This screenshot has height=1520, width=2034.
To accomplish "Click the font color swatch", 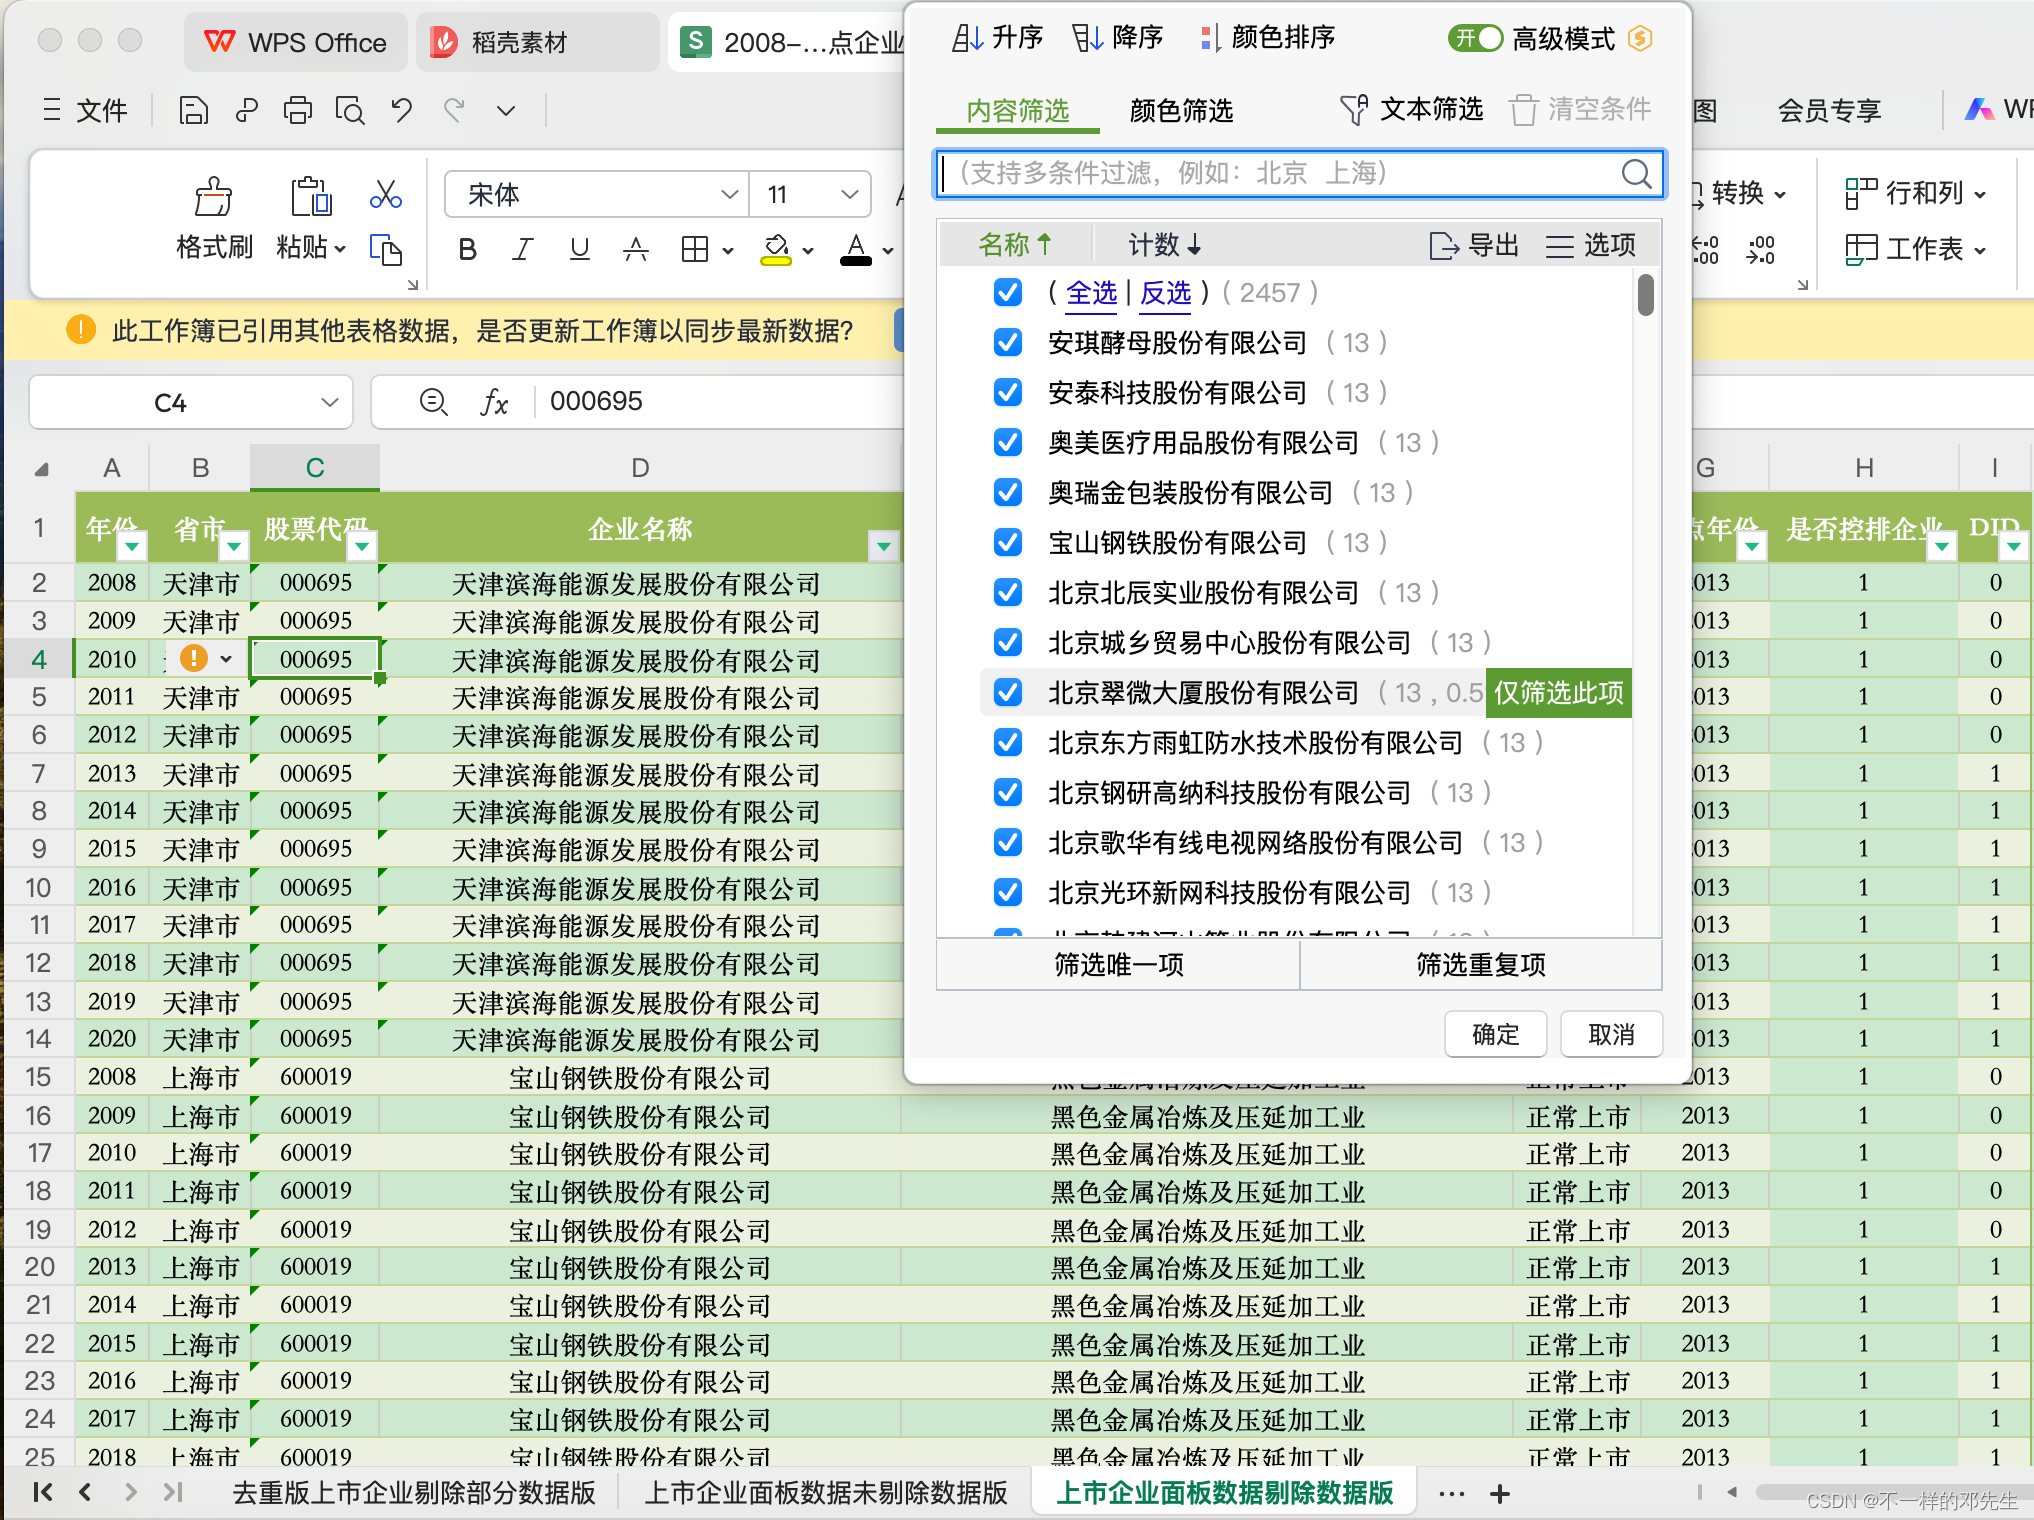I will pyautogui.click(x=856, y=249).
